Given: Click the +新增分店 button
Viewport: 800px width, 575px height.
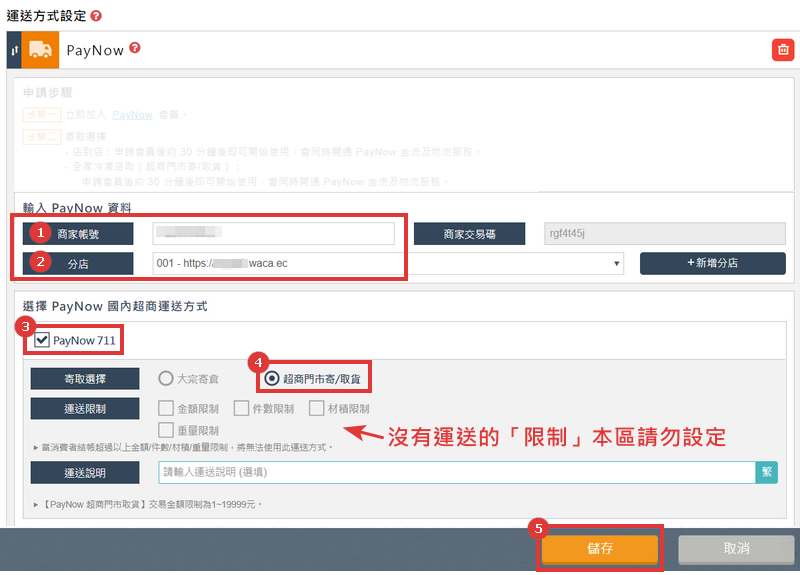Looking at the screenshot, I should click(x=713, y=263).
